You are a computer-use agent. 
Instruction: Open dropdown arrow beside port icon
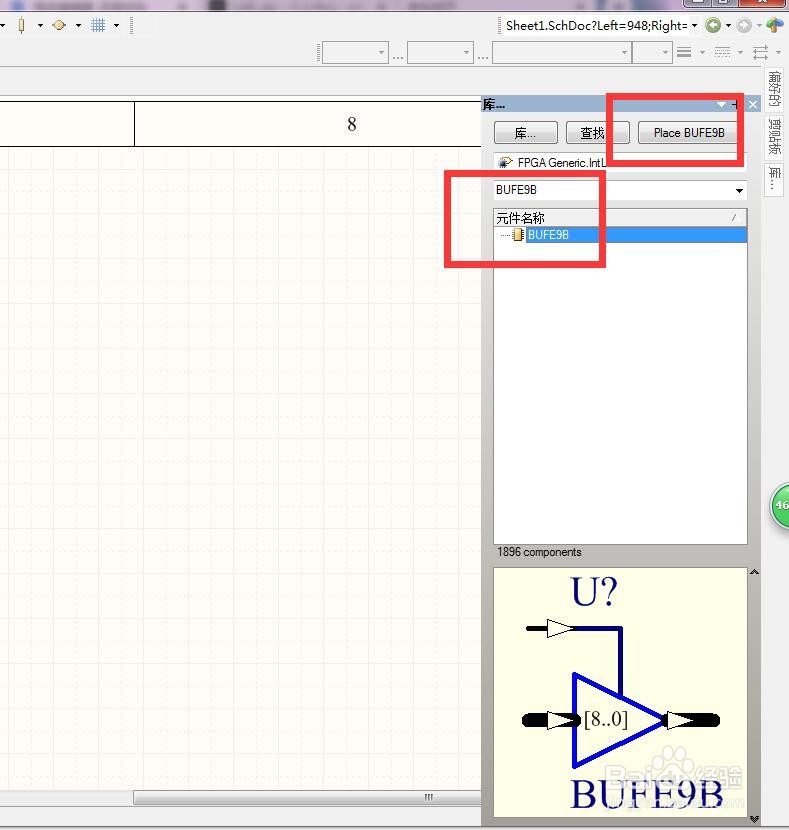78,25
